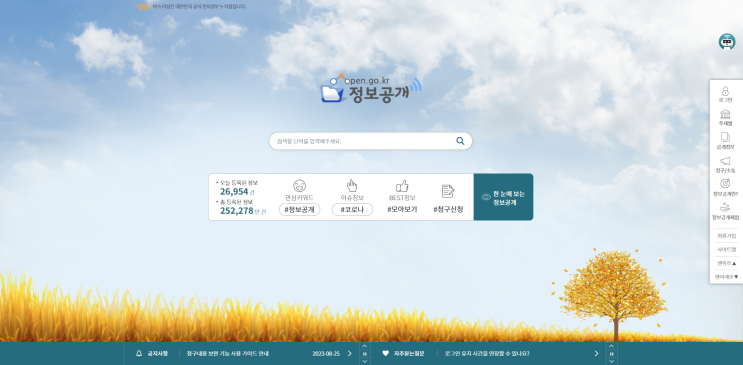
Task: Click the 자주묻는질문 heading label
Action: pos(409,354)
